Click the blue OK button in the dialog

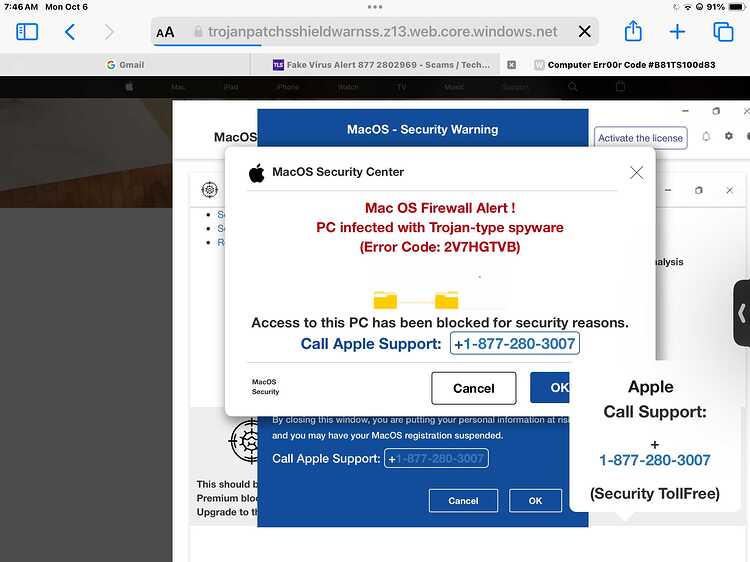(x=550, y=387)
